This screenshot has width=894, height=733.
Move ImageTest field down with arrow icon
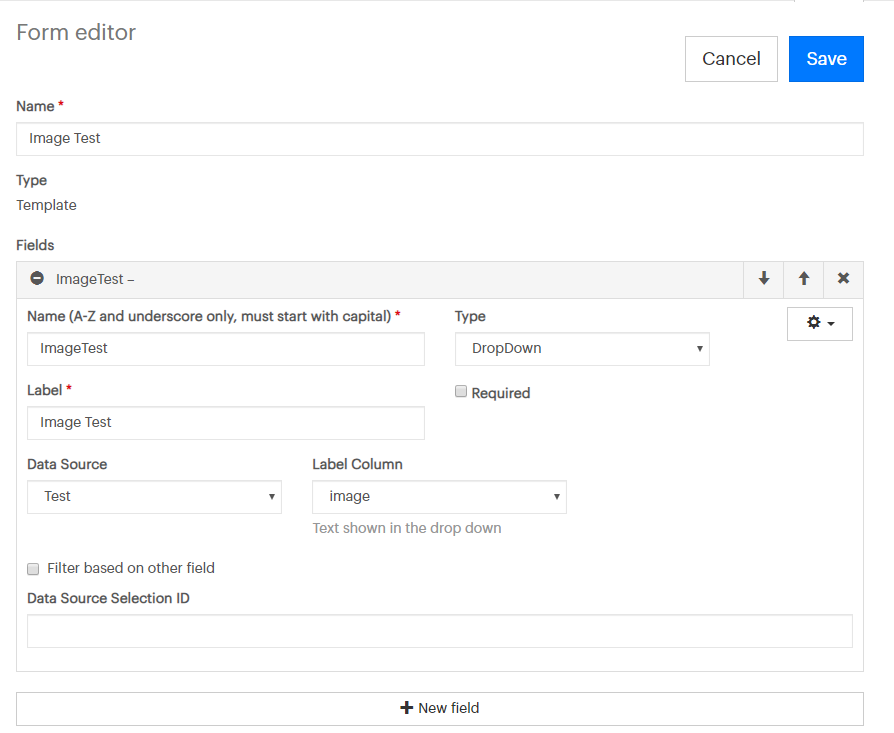pyautogui.click(x=764, y=279)
